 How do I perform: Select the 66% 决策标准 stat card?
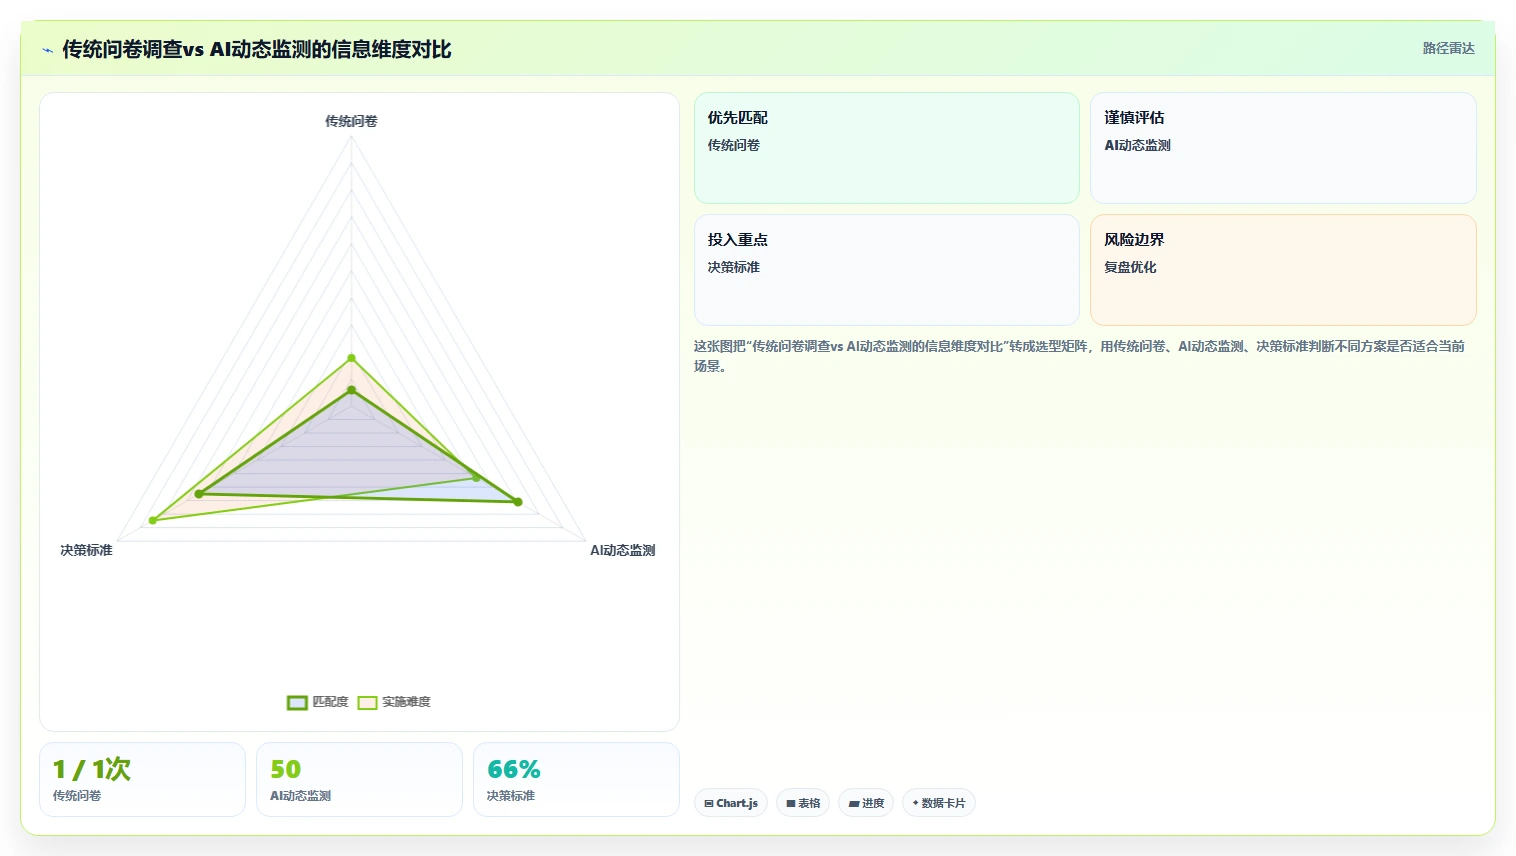click(576, 779)
